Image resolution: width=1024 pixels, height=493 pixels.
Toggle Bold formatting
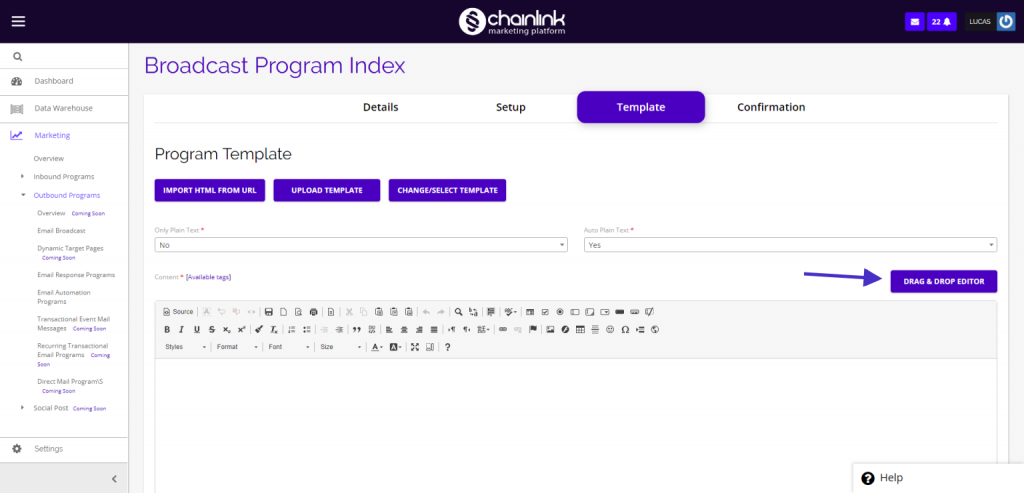click(x=167, y=329)
